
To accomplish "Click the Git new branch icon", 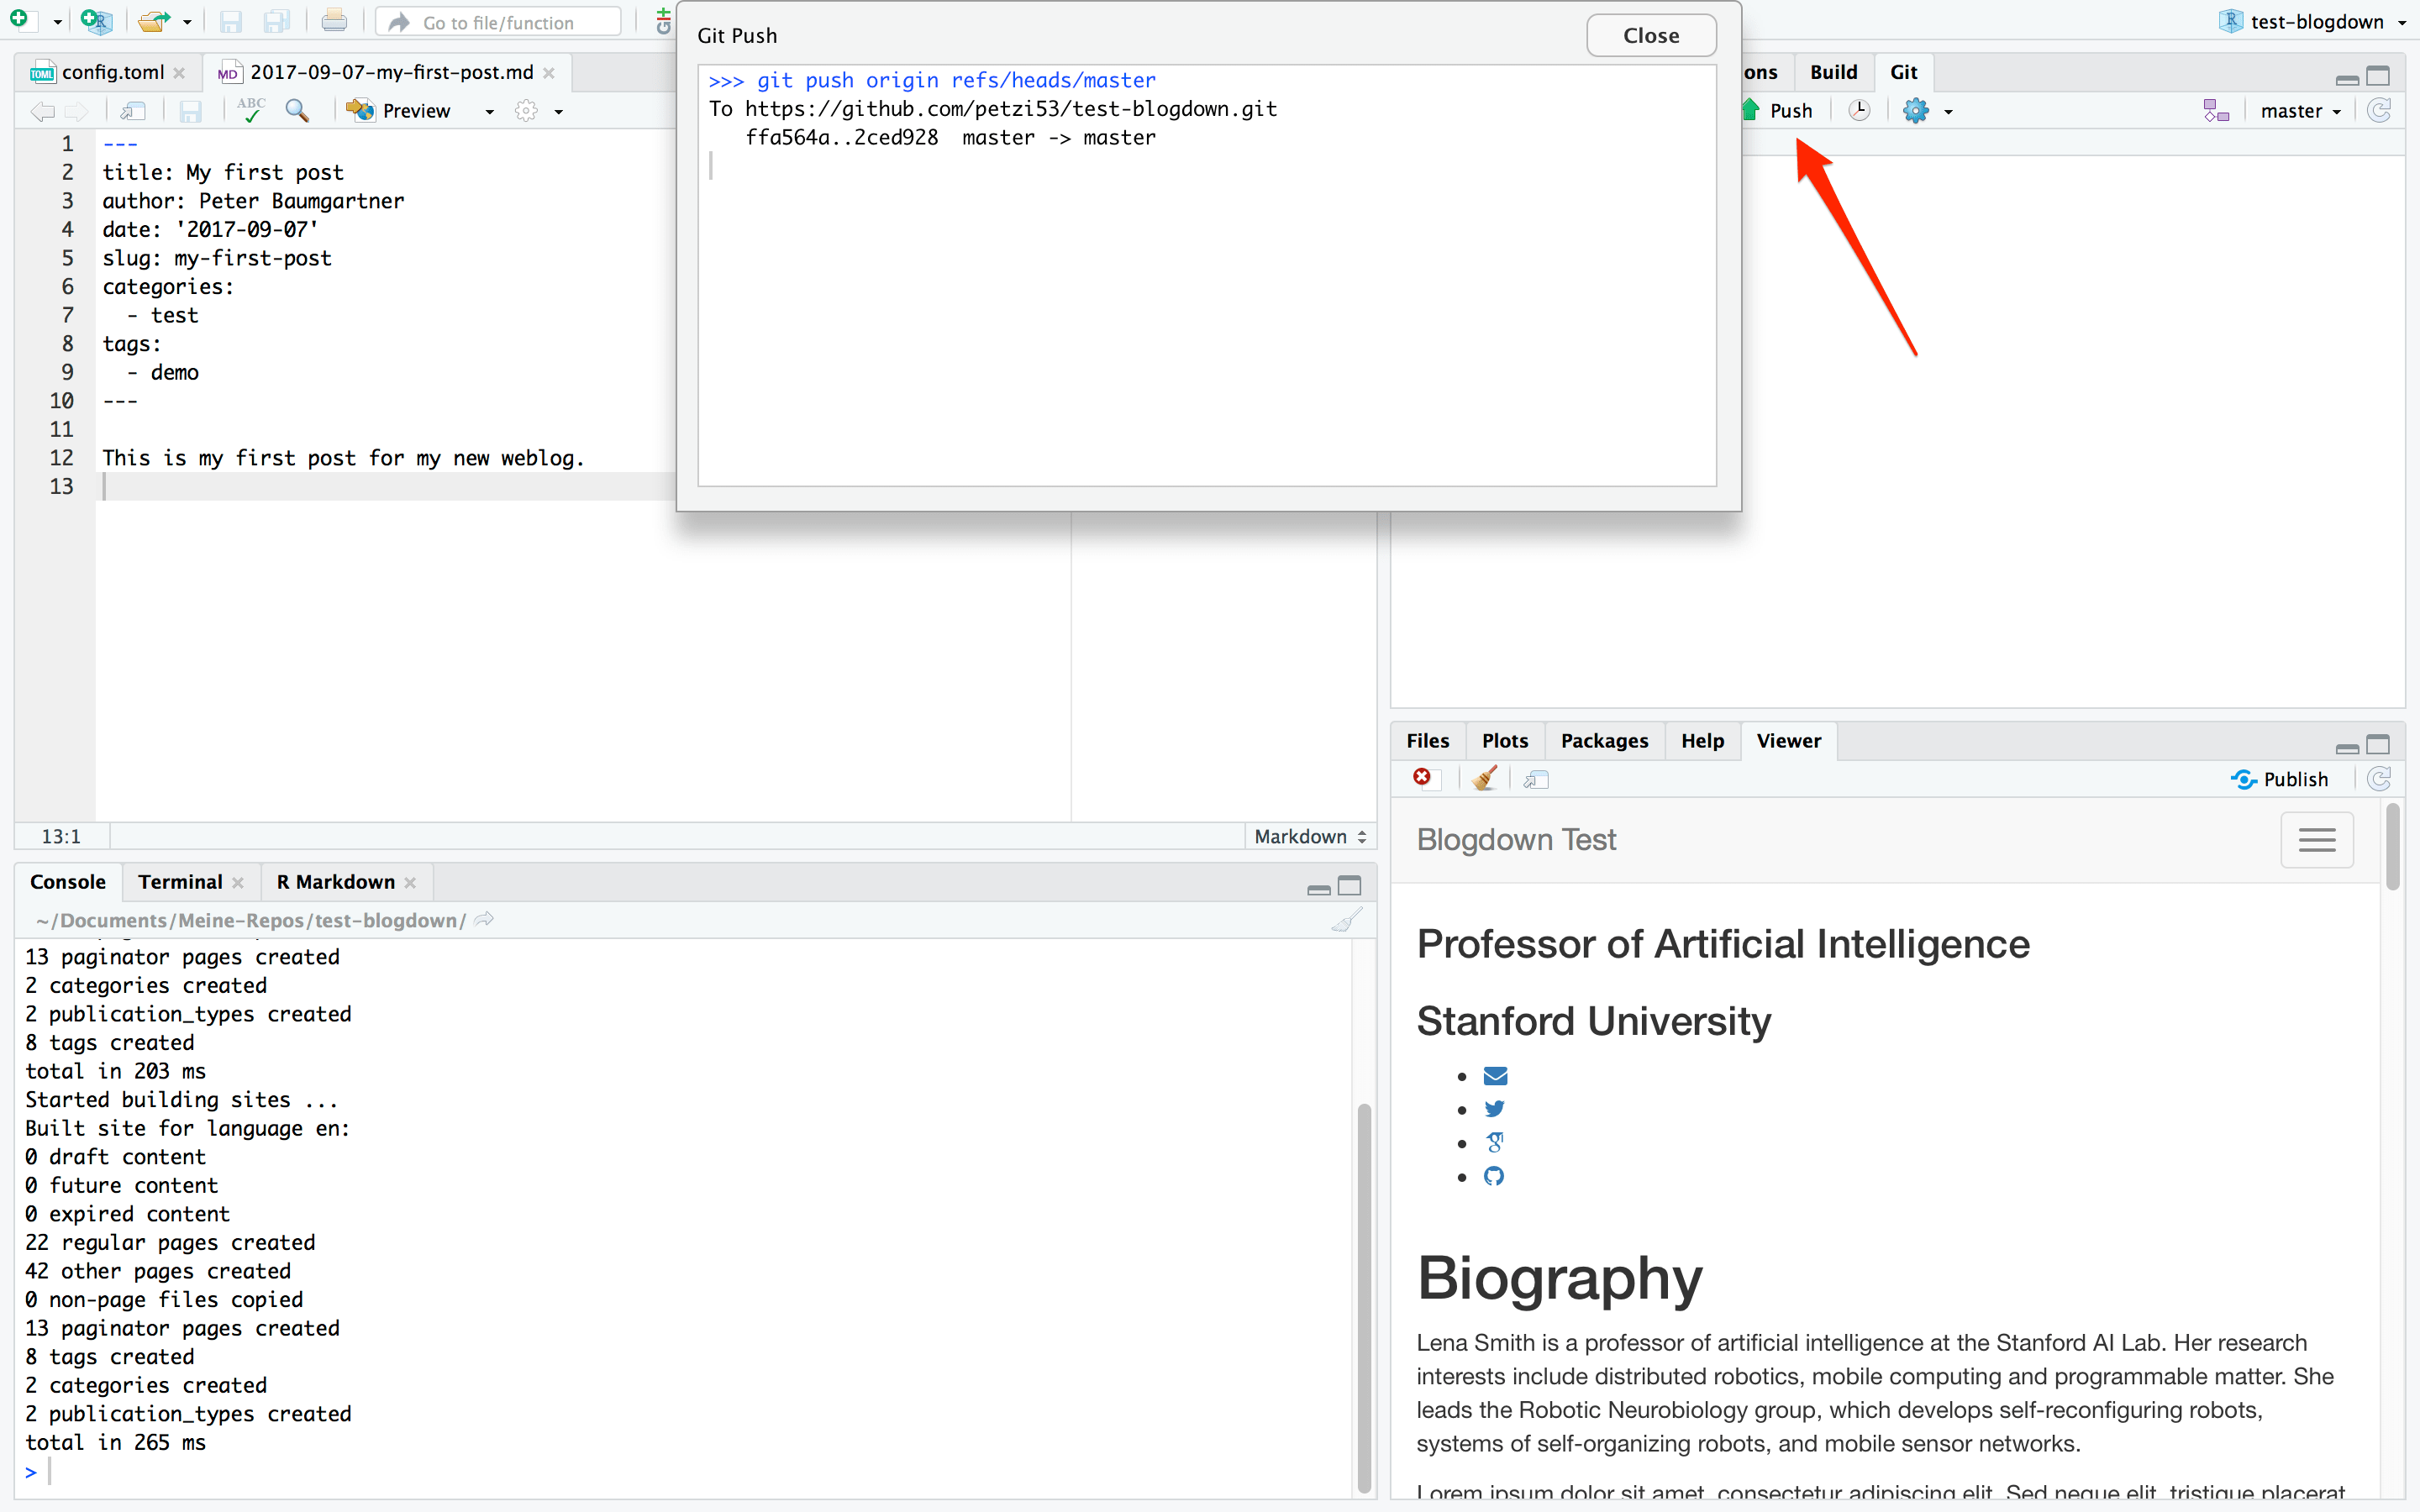I will coord(2215,110).
